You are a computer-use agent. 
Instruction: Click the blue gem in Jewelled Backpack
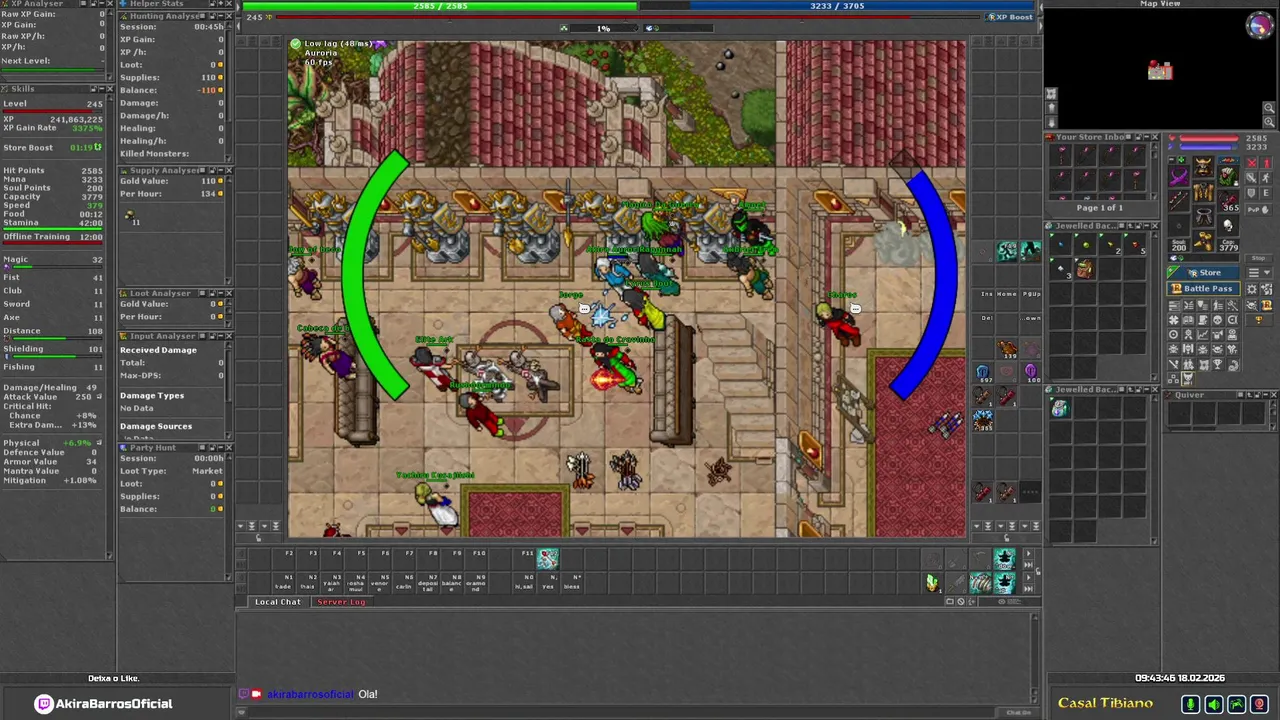[x=1061, y=244]
